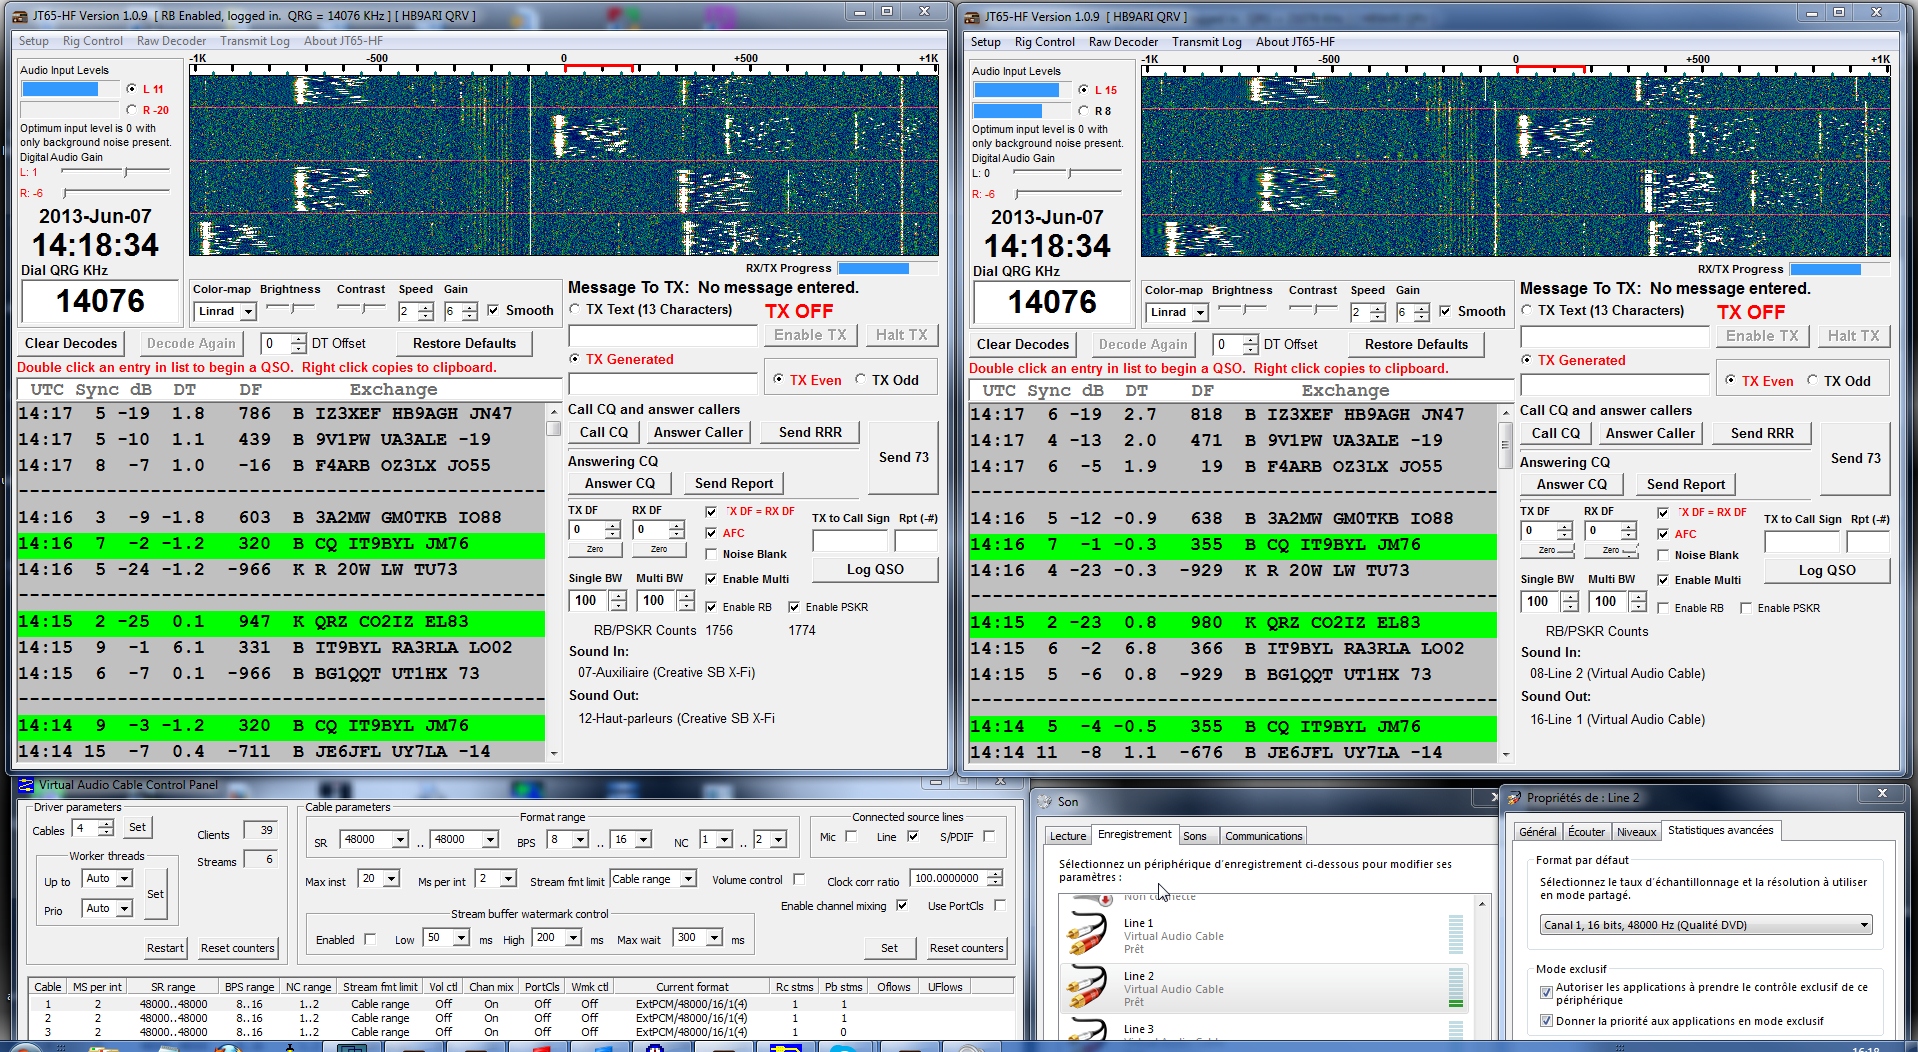Adjust L Digital Audio Gain slider in left window
Screen dimensions: 1918x1052
[115, 173]
